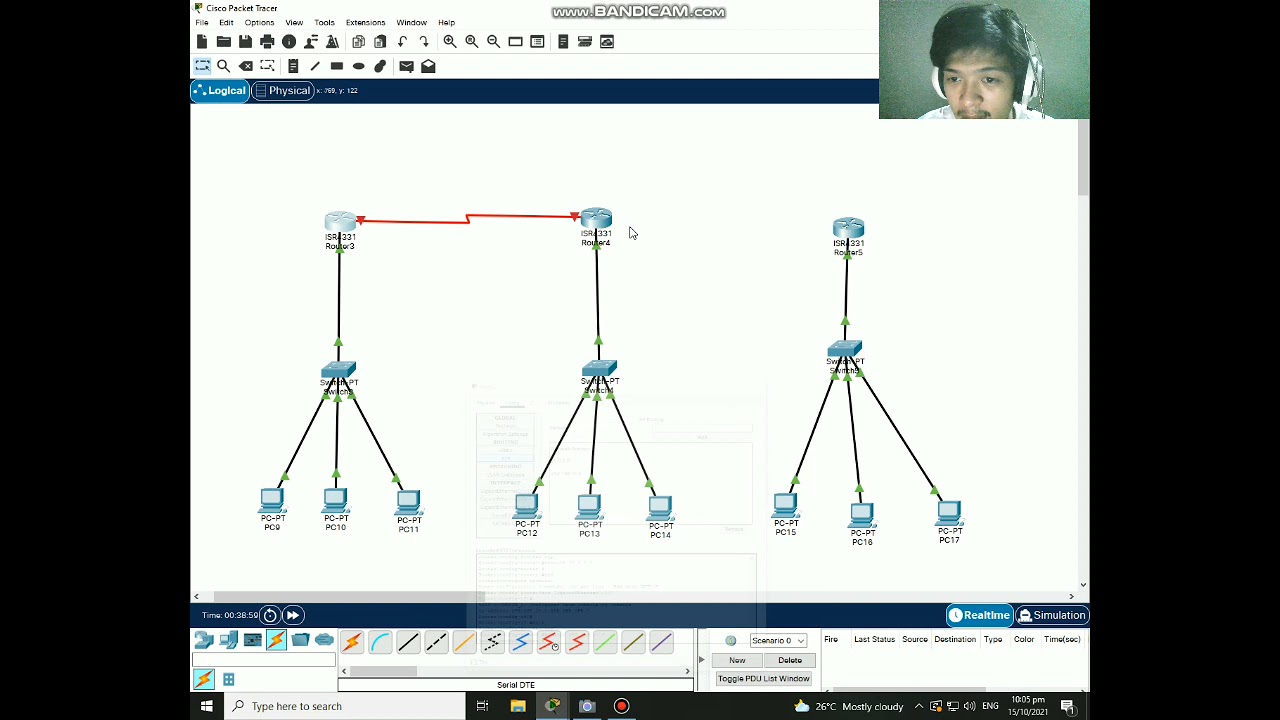Undo the last action

click(x=402, y=41)
